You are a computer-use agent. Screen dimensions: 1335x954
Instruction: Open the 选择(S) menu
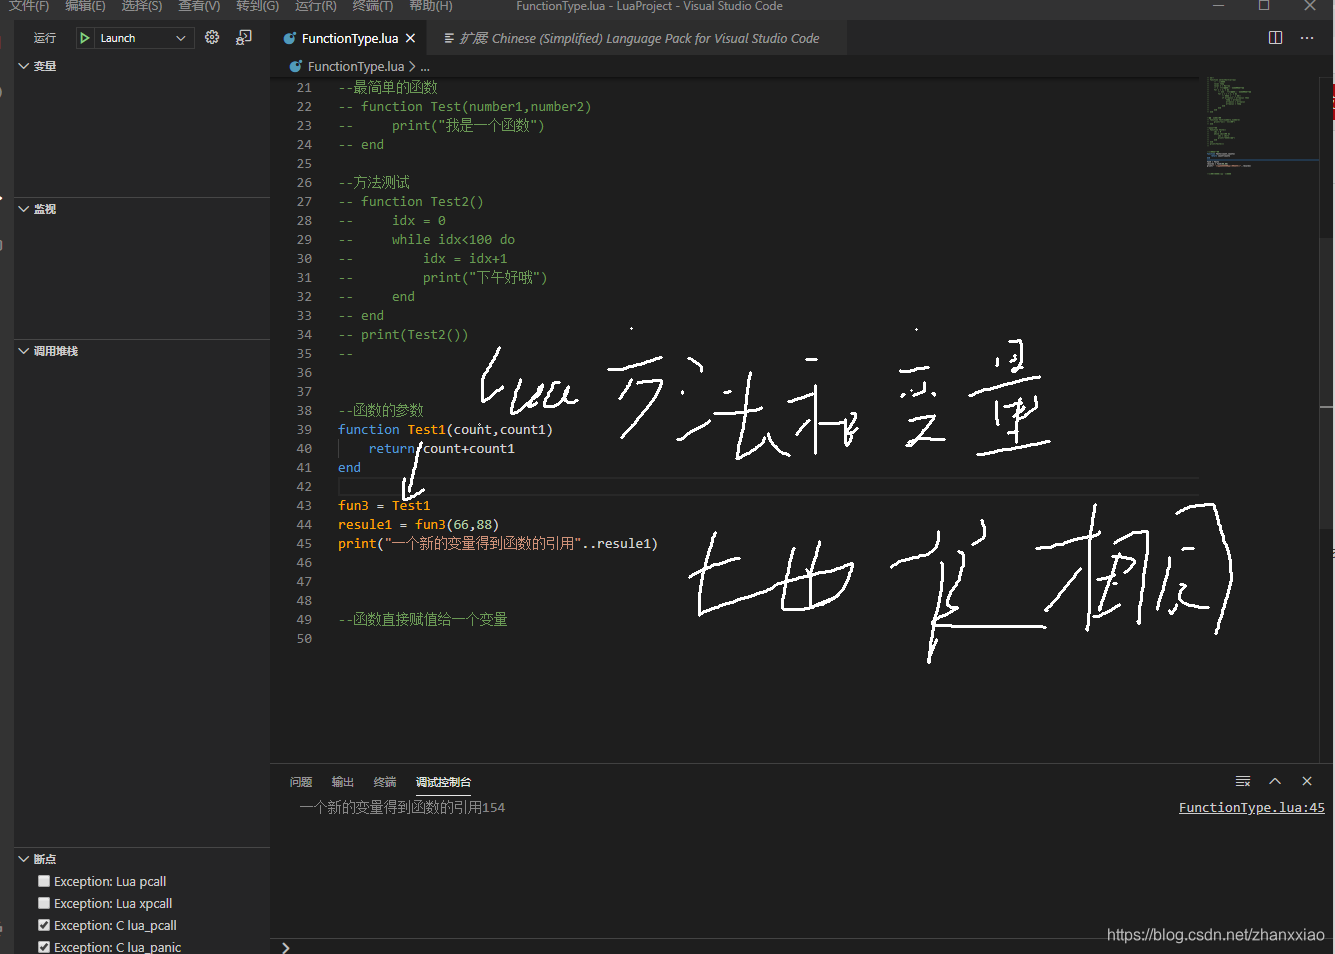coord(142,6)
